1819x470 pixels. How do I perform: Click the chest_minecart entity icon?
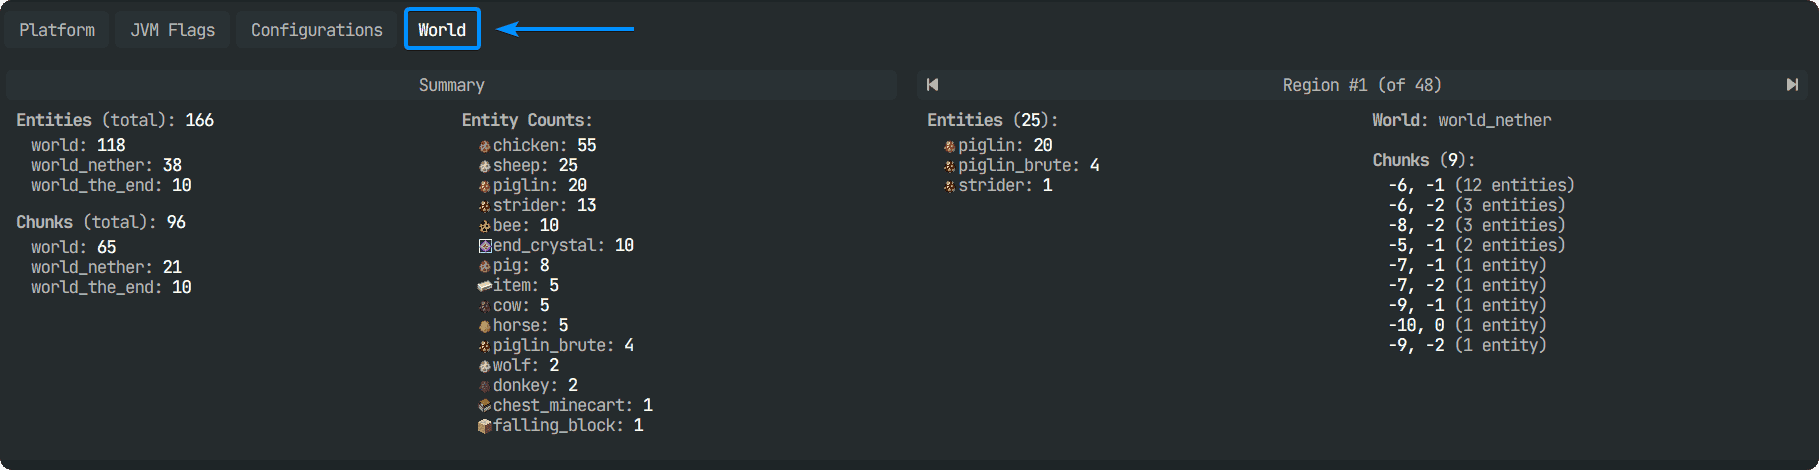pyautogui.click(x=485, y=406)
